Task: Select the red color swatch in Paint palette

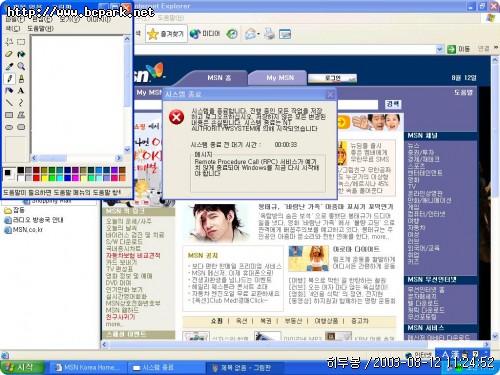Action: click(x=36, y=178)
